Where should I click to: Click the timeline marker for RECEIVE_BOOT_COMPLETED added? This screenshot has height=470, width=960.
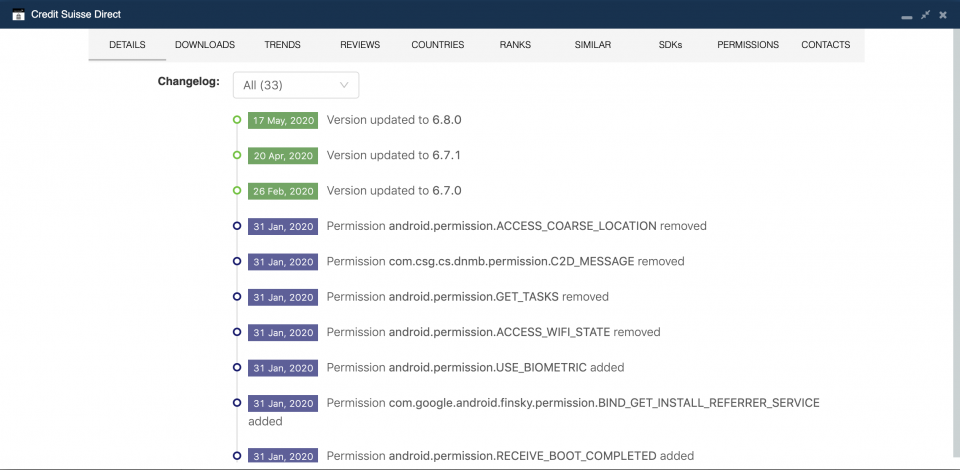pyautogui.click(x=237, y=455)
